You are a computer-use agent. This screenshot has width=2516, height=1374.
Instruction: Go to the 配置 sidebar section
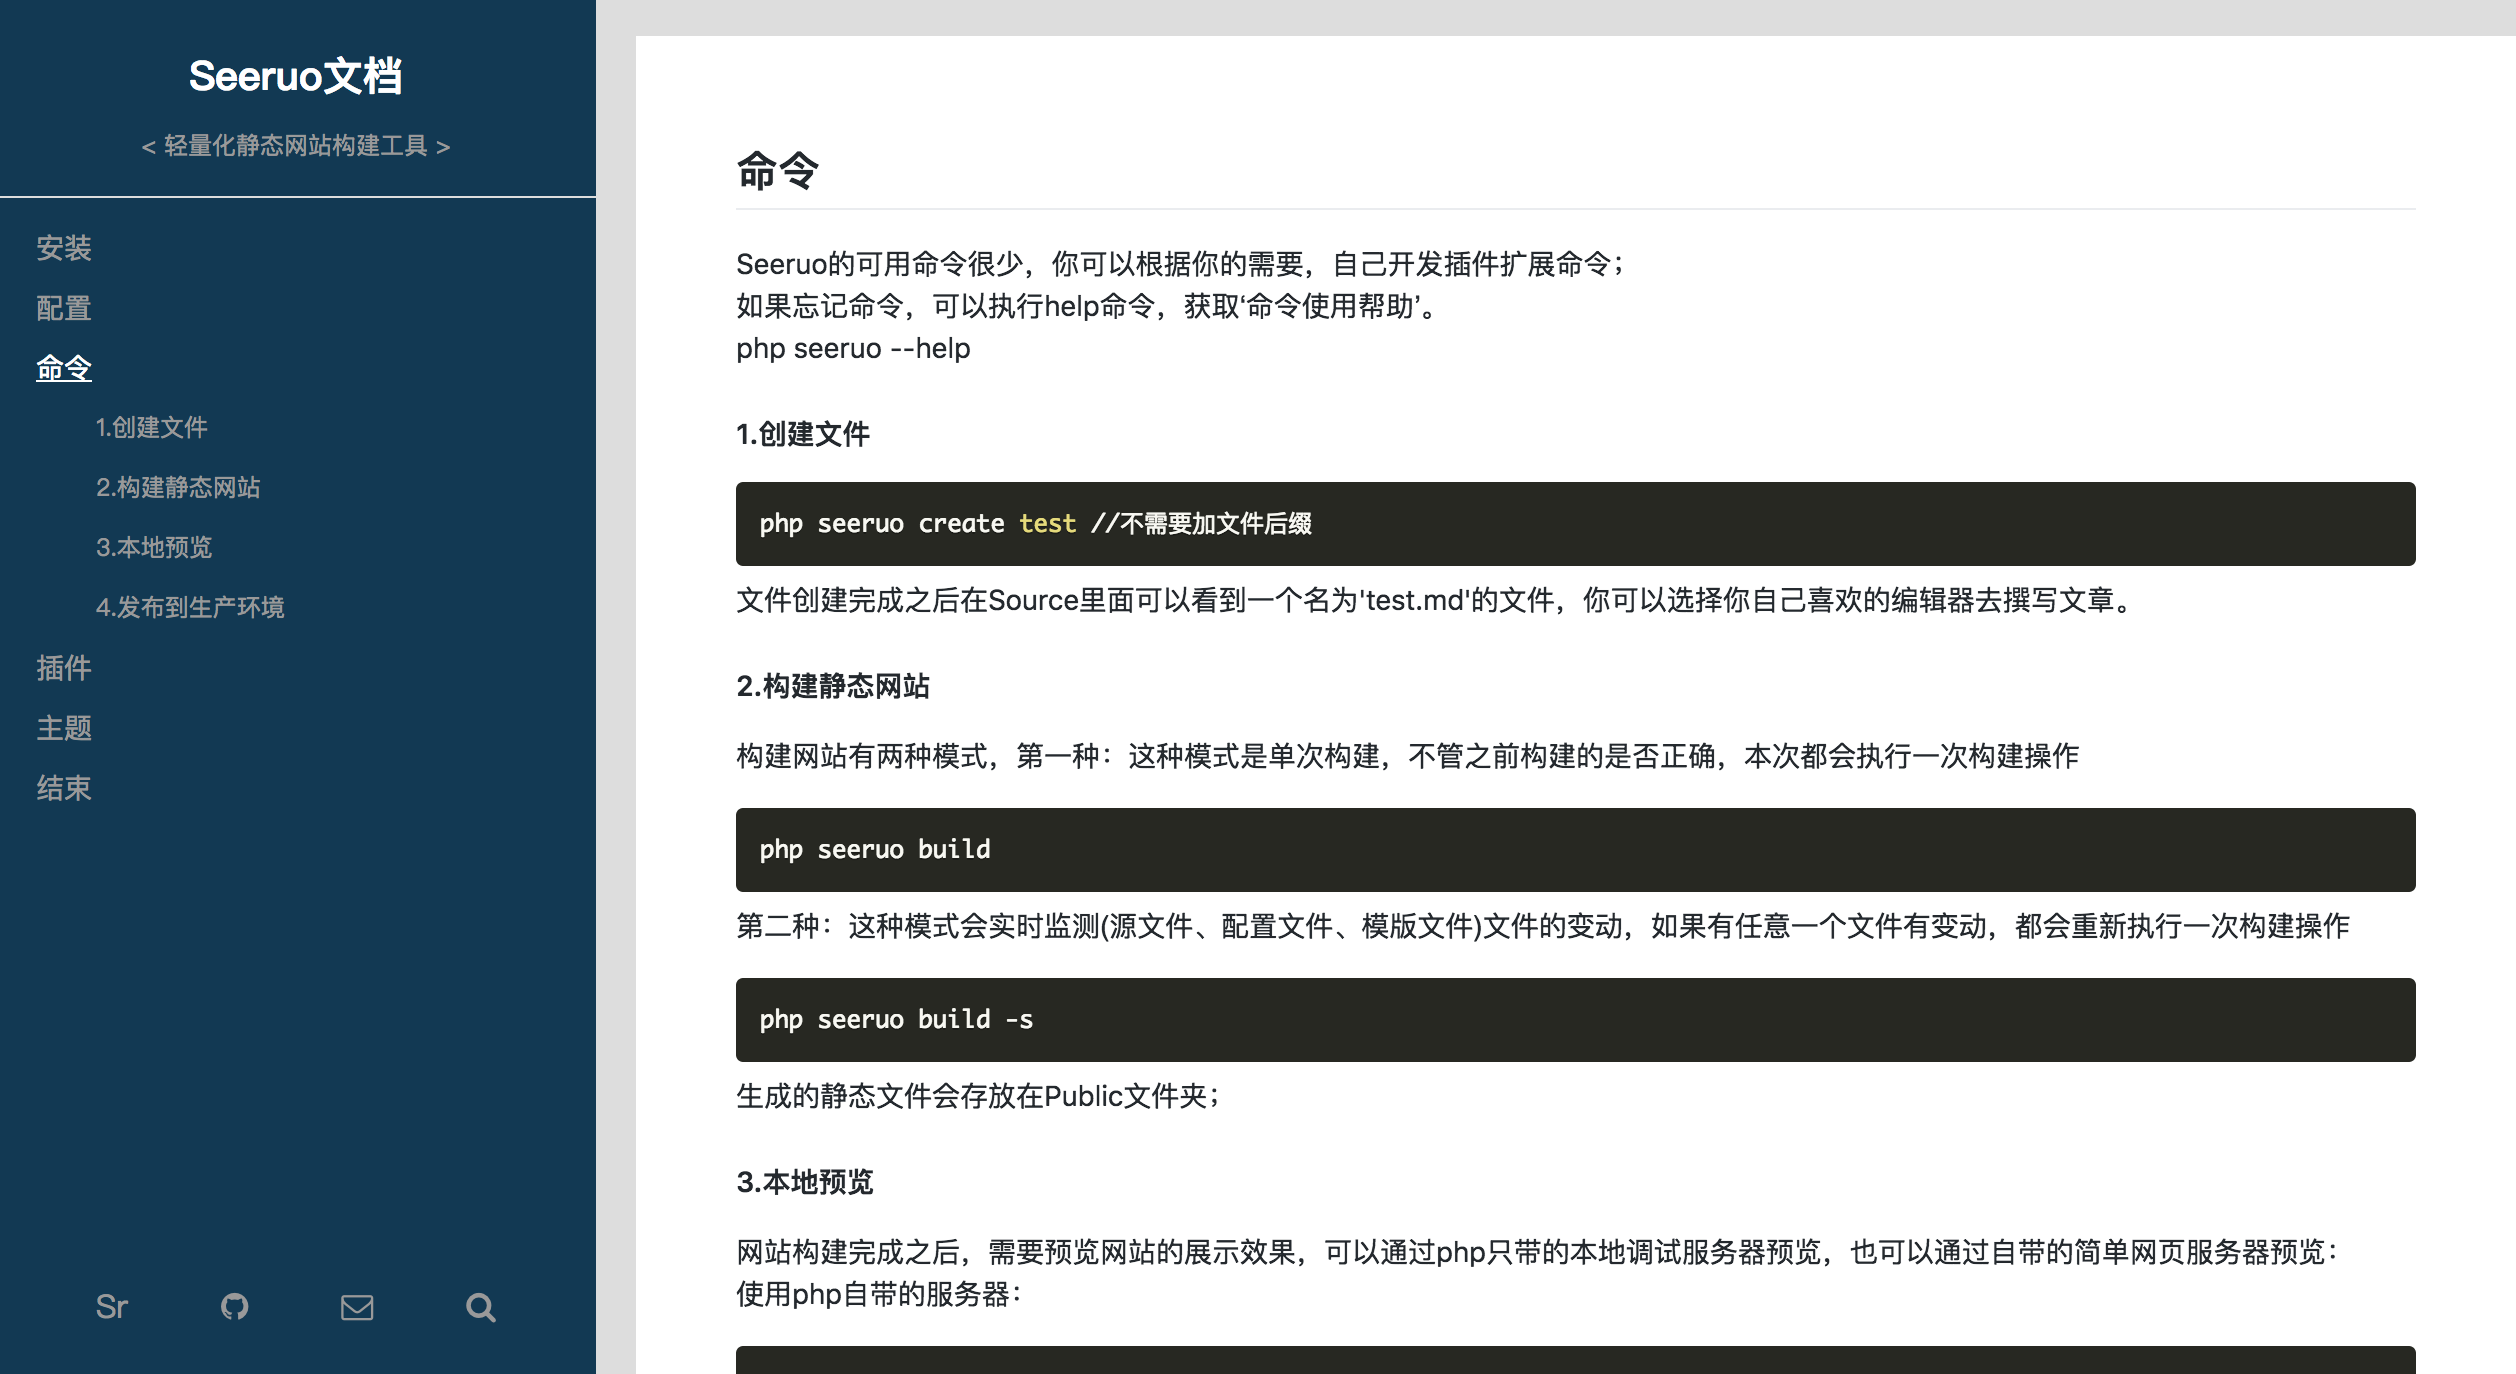64,308
